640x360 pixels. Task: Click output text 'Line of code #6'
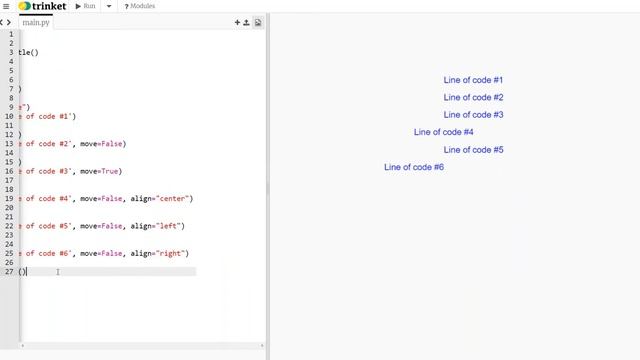tap(414, 167)
